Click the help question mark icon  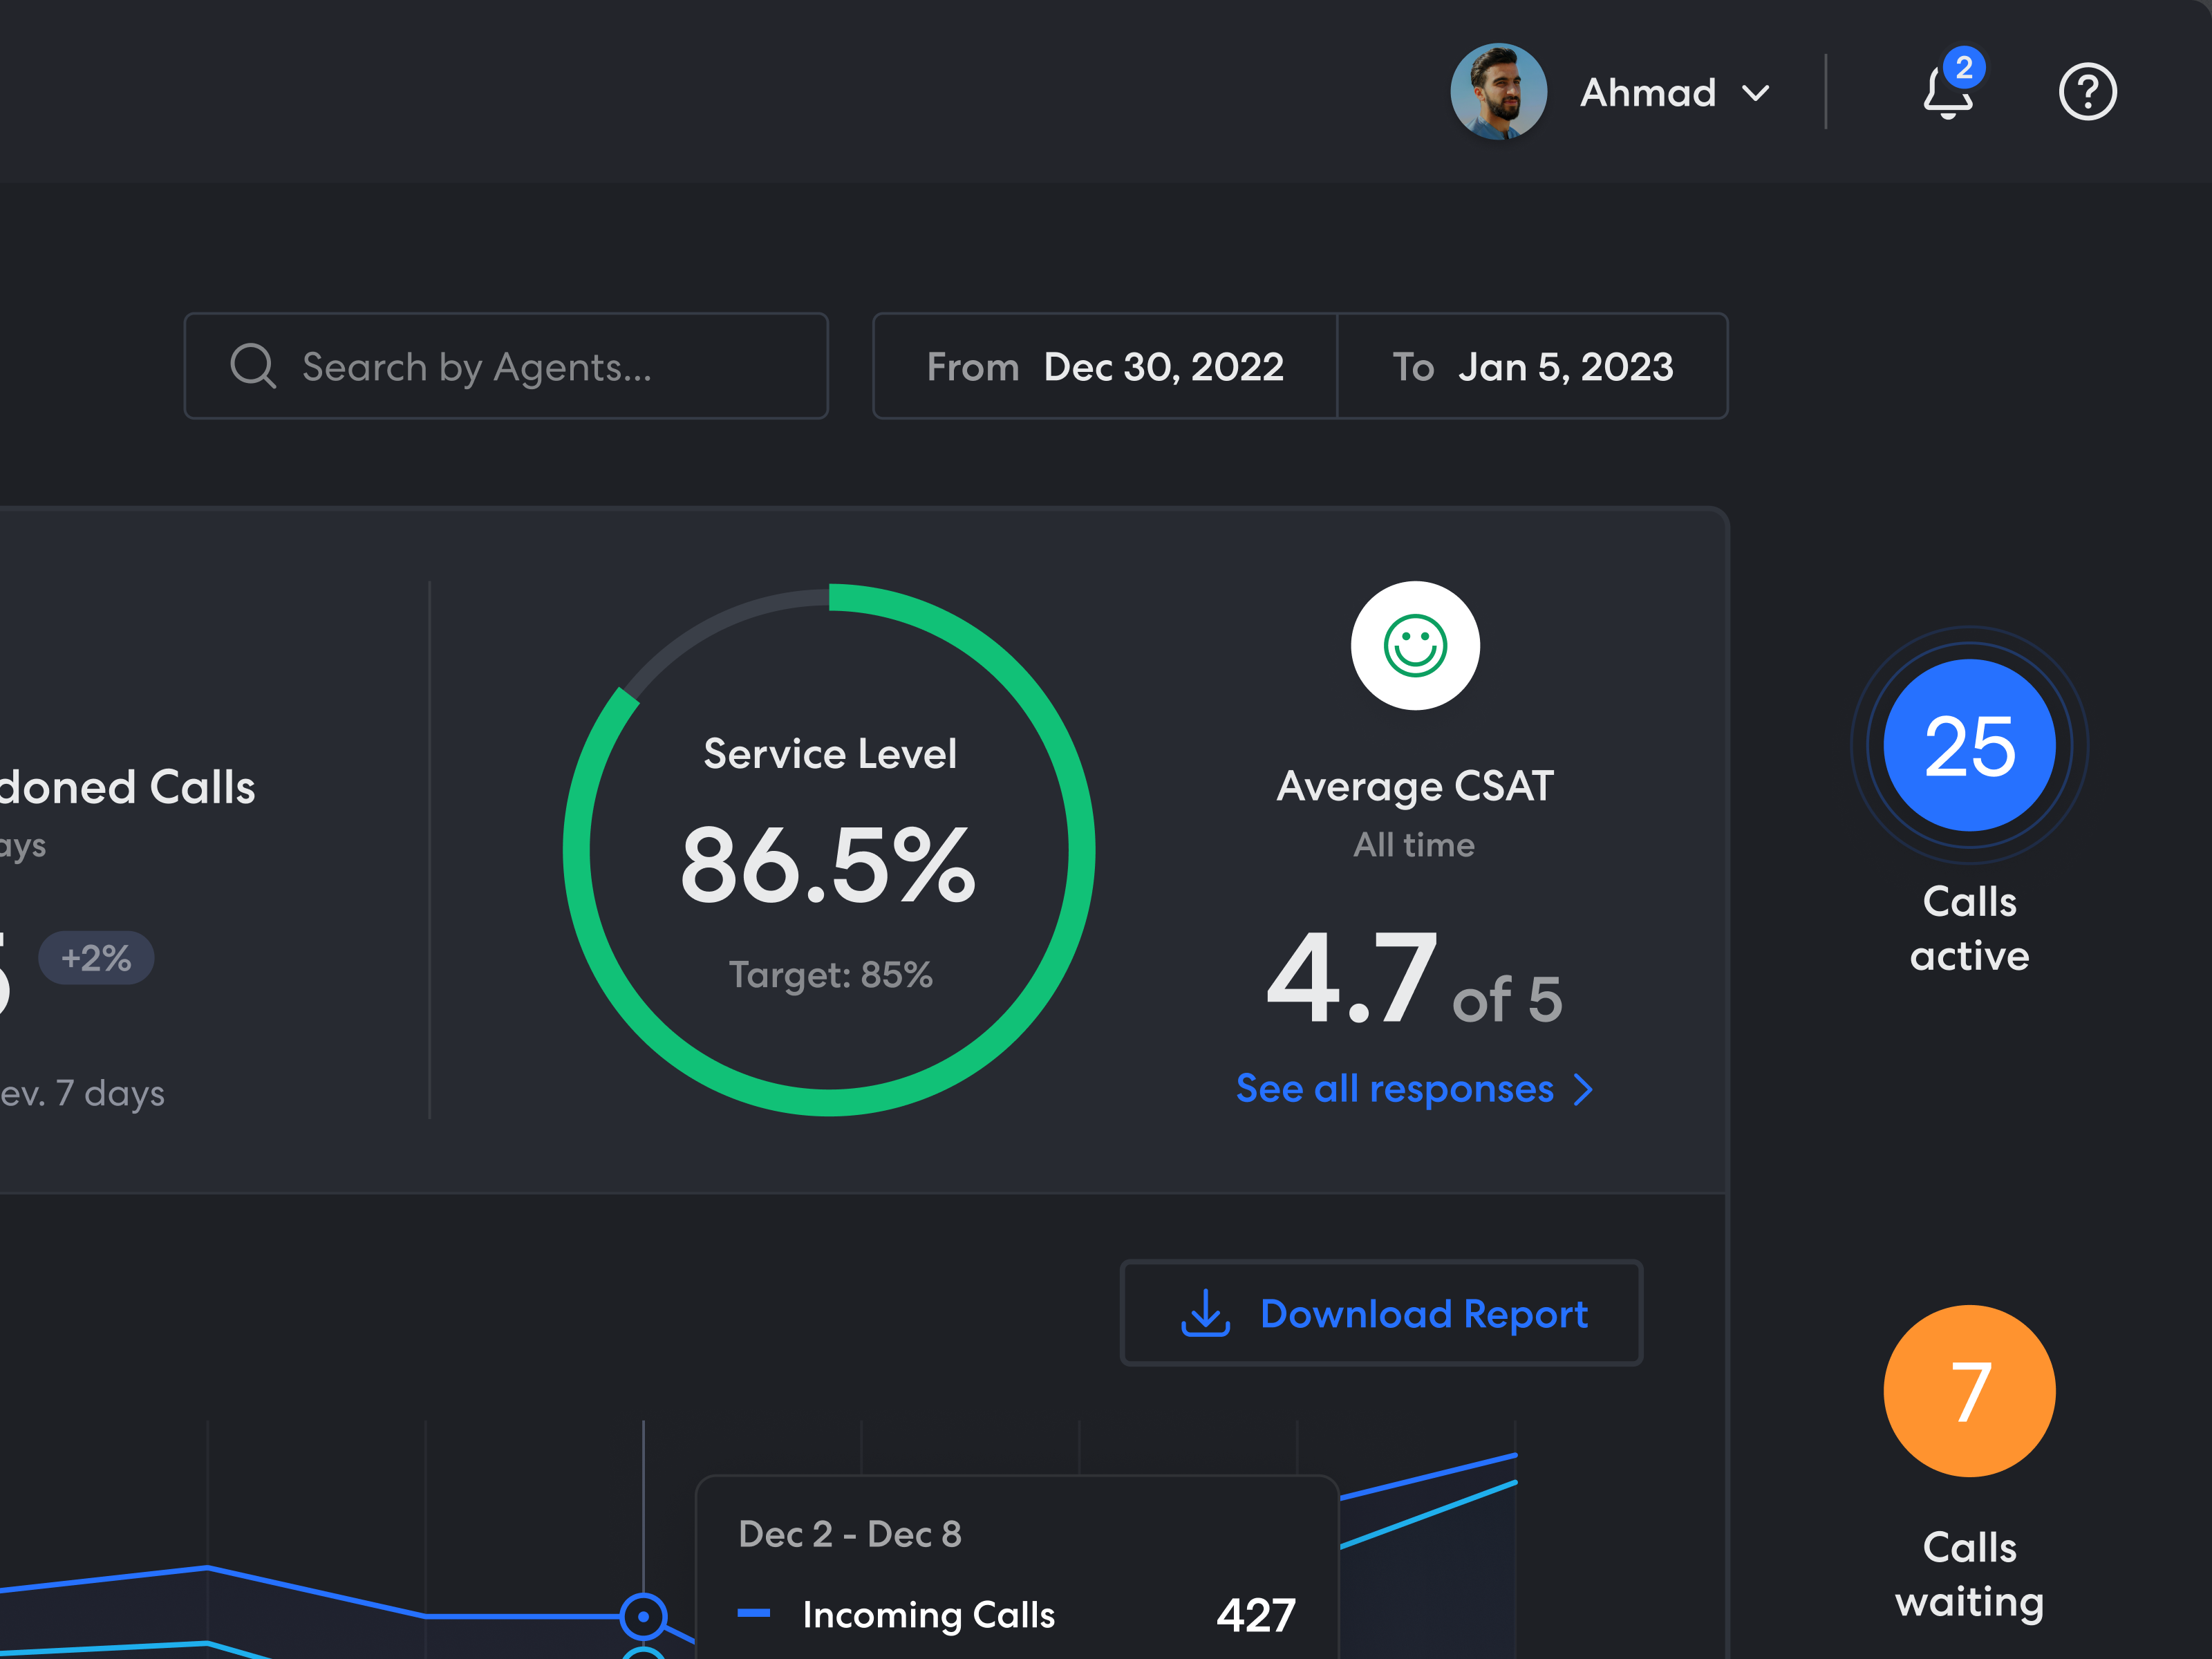point(2088,92)
